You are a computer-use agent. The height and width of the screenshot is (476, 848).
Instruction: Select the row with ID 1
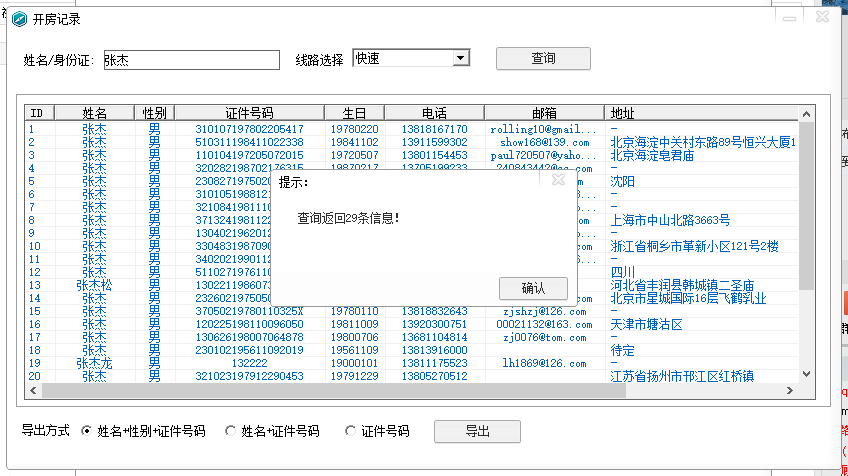click(412, 129)
